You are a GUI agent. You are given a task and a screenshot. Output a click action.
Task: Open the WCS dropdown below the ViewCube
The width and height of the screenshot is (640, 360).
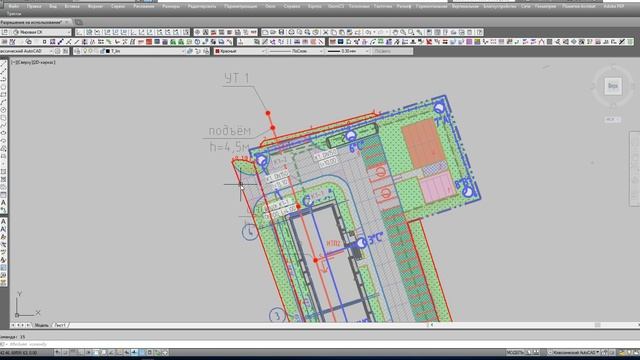click(613, 120)
